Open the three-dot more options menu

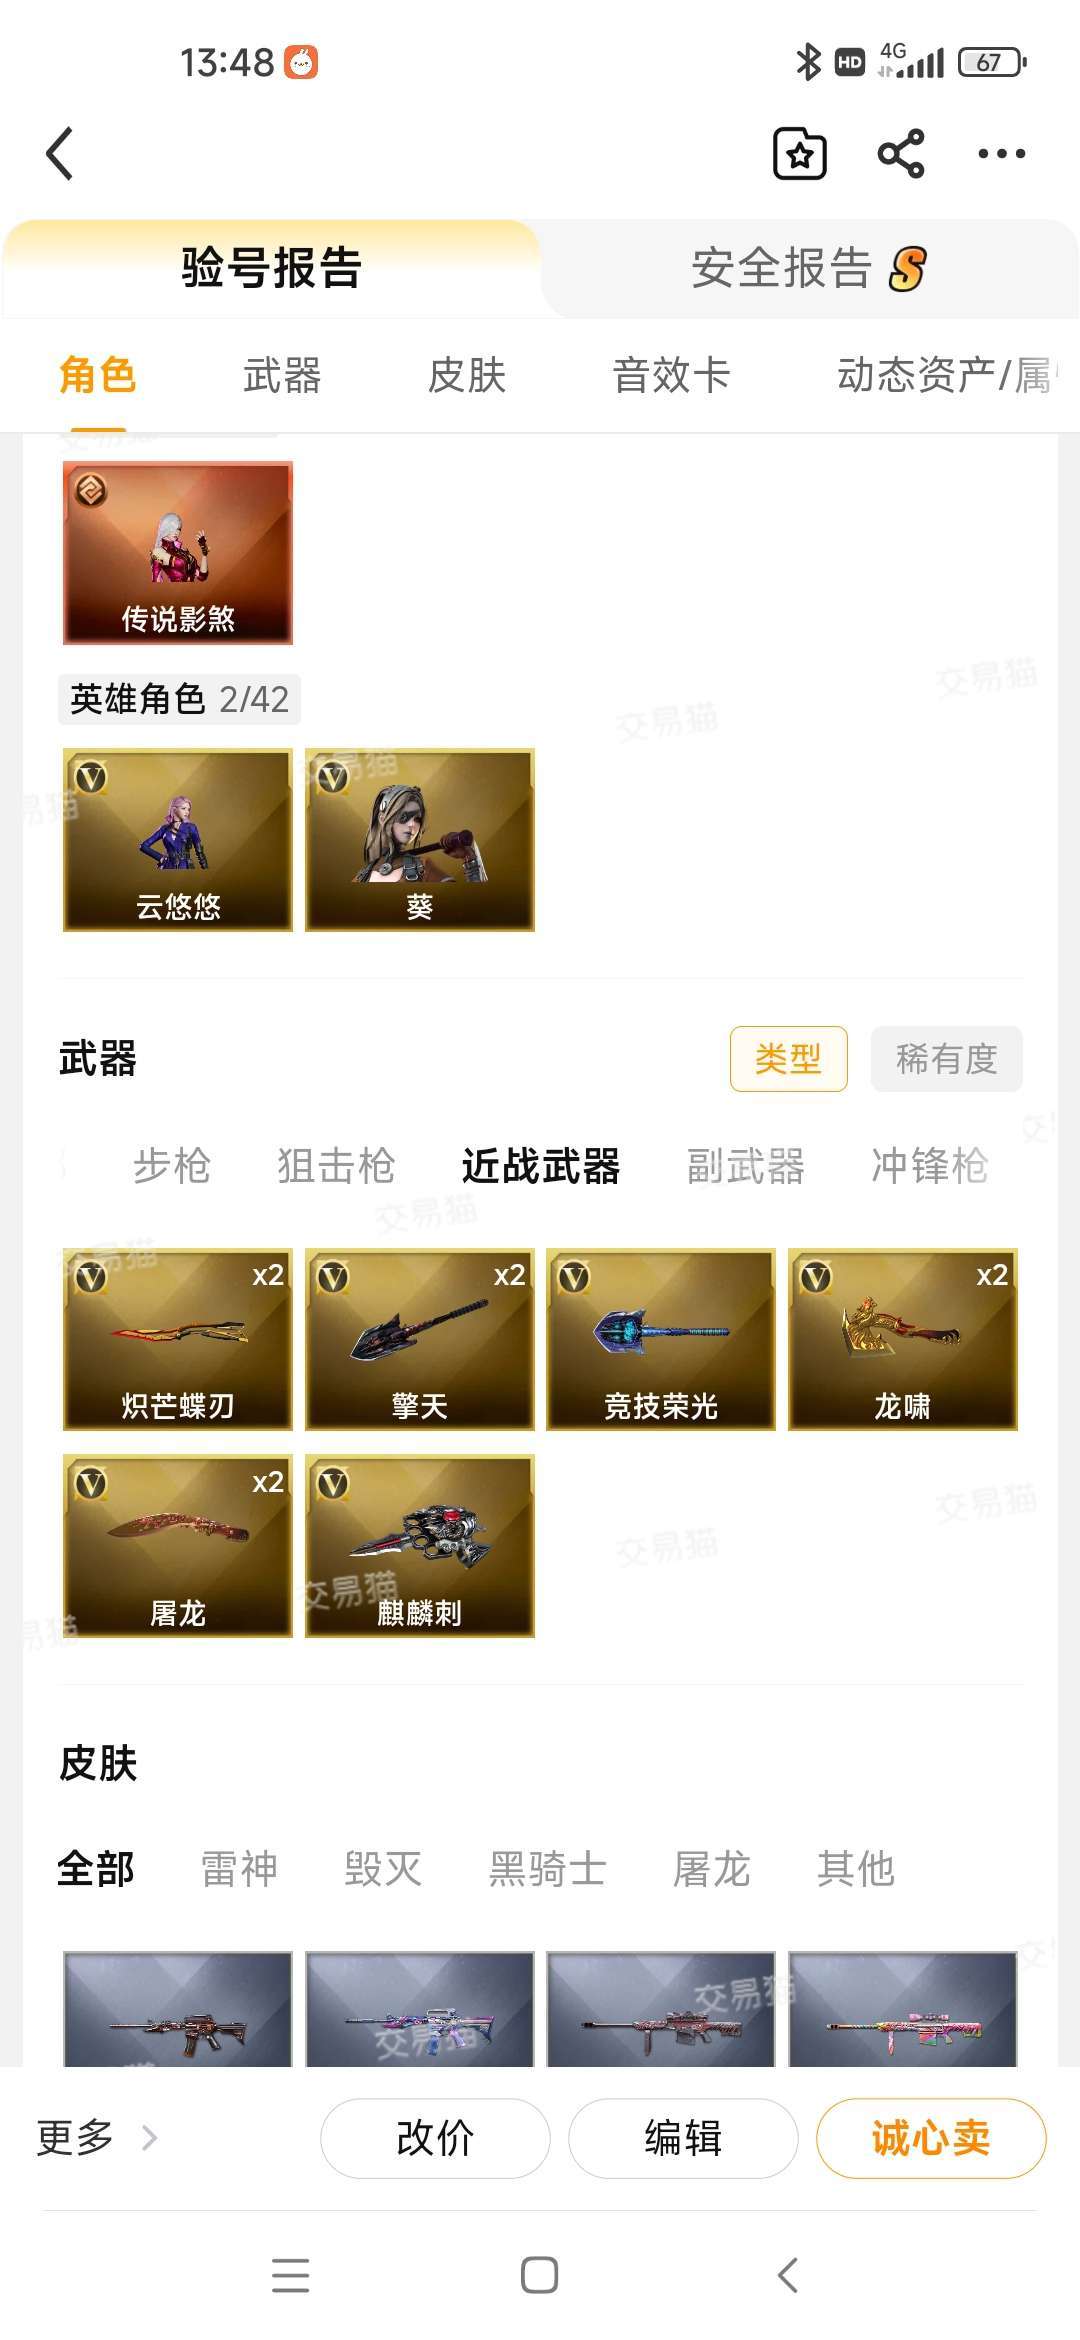[x=1001, y=154]
